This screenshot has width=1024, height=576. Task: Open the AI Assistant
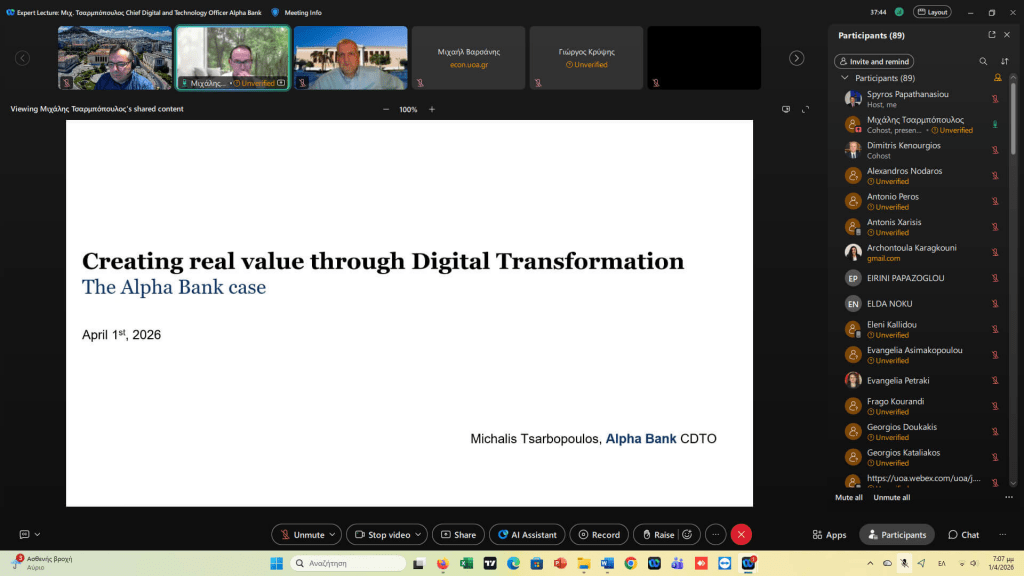pos(527,534)
